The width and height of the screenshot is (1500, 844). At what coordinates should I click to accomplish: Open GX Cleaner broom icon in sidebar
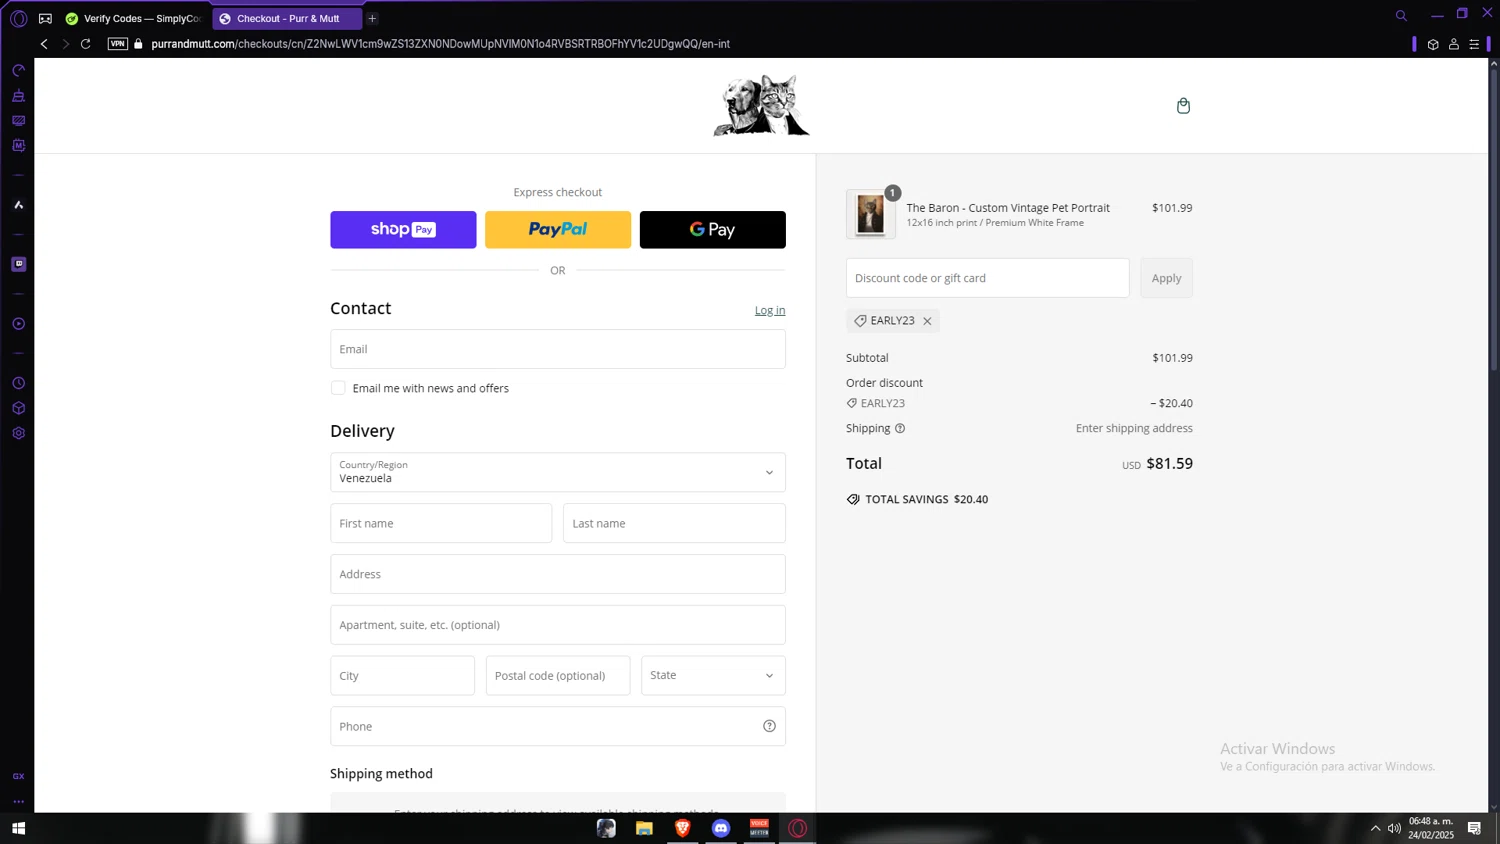pos(18,96)
